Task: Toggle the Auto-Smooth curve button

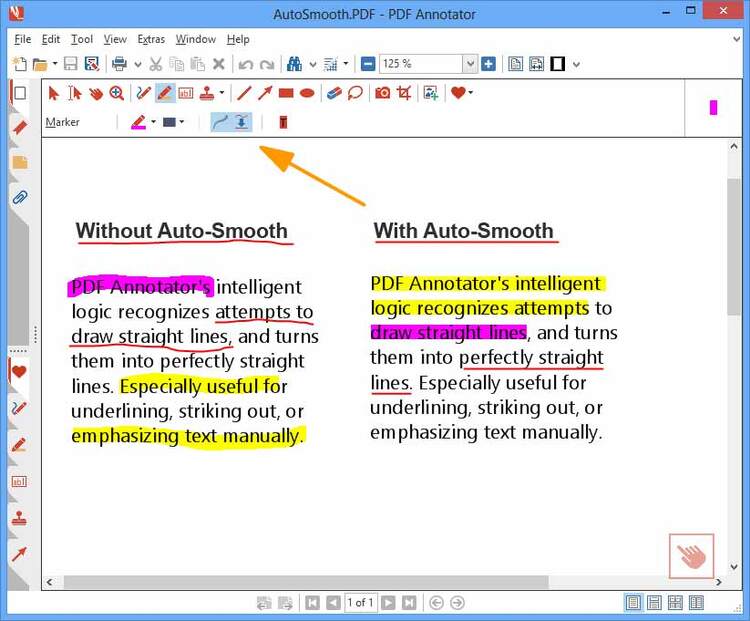Action: [x=221, y=122]
